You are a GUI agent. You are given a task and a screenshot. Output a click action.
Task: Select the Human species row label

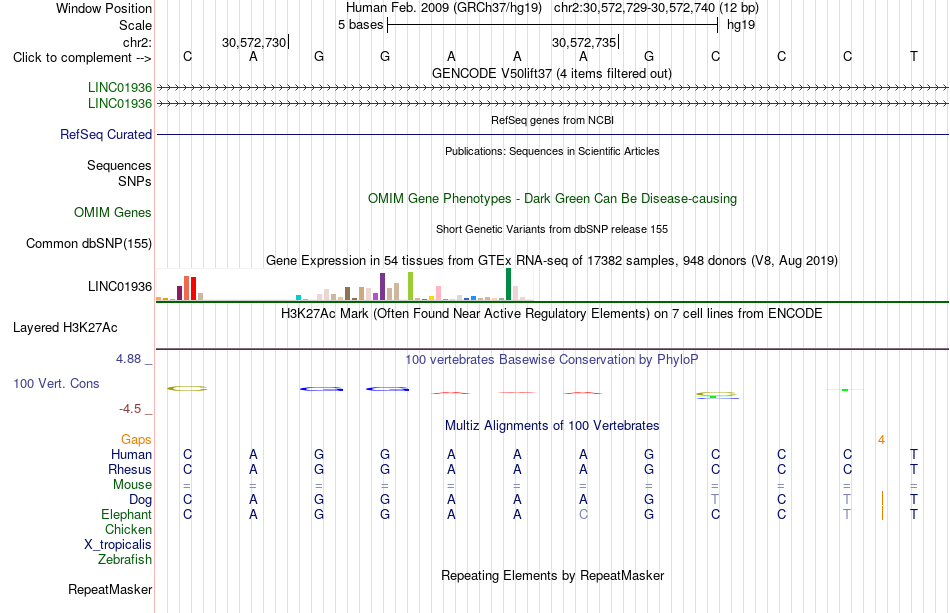click(131, 454)
